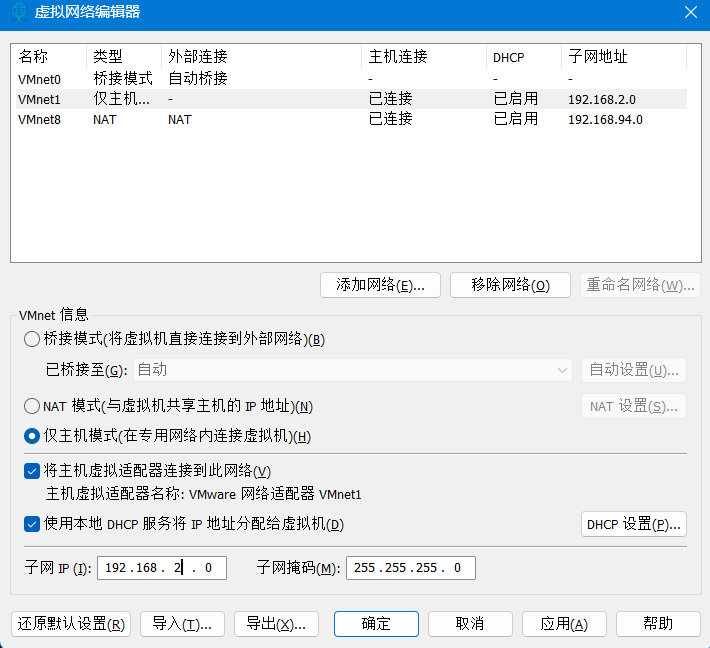Select the NAT 模式 radio button
Viewport: 710px width, 648px height.
tap(32, 406)
